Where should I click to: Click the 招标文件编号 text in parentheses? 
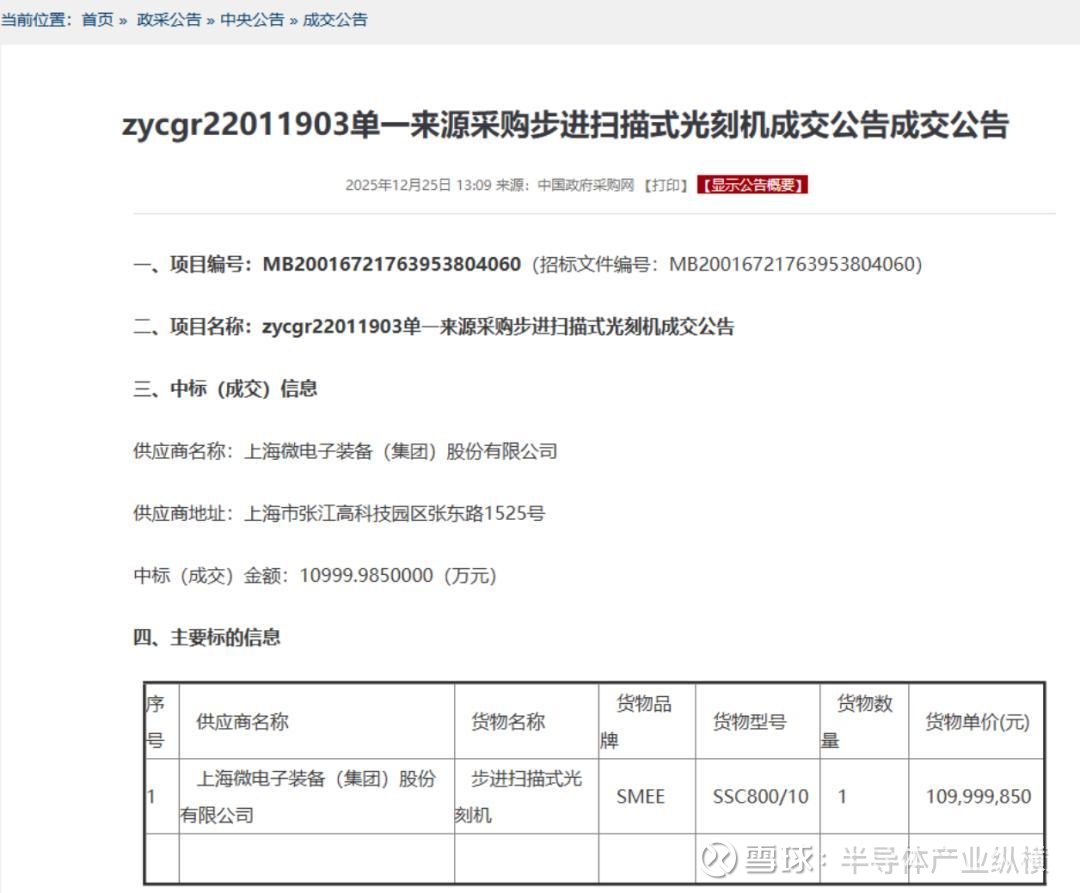pos(727,264)
